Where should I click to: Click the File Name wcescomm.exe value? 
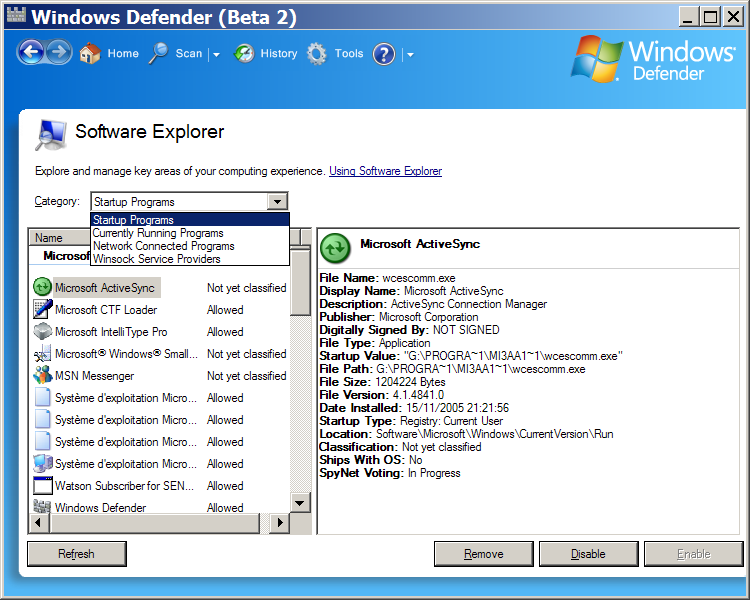tap(419, 278)
